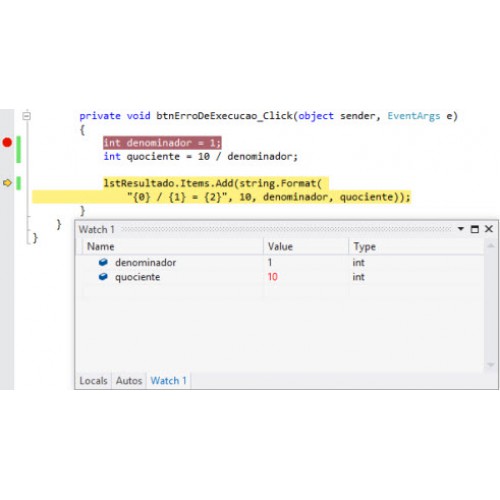Open the Watch 1 window options dropdown
Screen dimensions: 500x500
point(461,229)
